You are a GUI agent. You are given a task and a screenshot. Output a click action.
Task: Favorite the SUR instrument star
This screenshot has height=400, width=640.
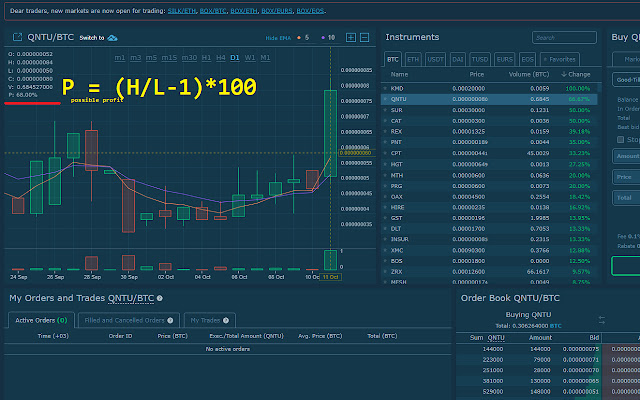(385, 110)
